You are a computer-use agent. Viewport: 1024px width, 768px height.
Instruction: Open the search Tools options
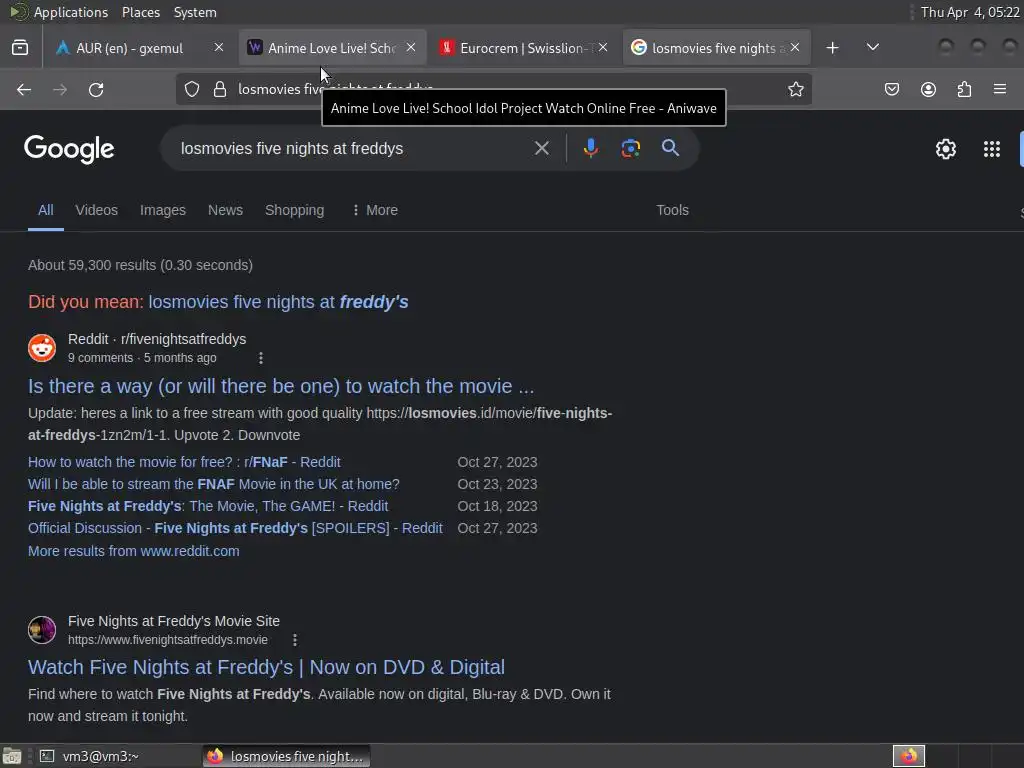point(672,210)
